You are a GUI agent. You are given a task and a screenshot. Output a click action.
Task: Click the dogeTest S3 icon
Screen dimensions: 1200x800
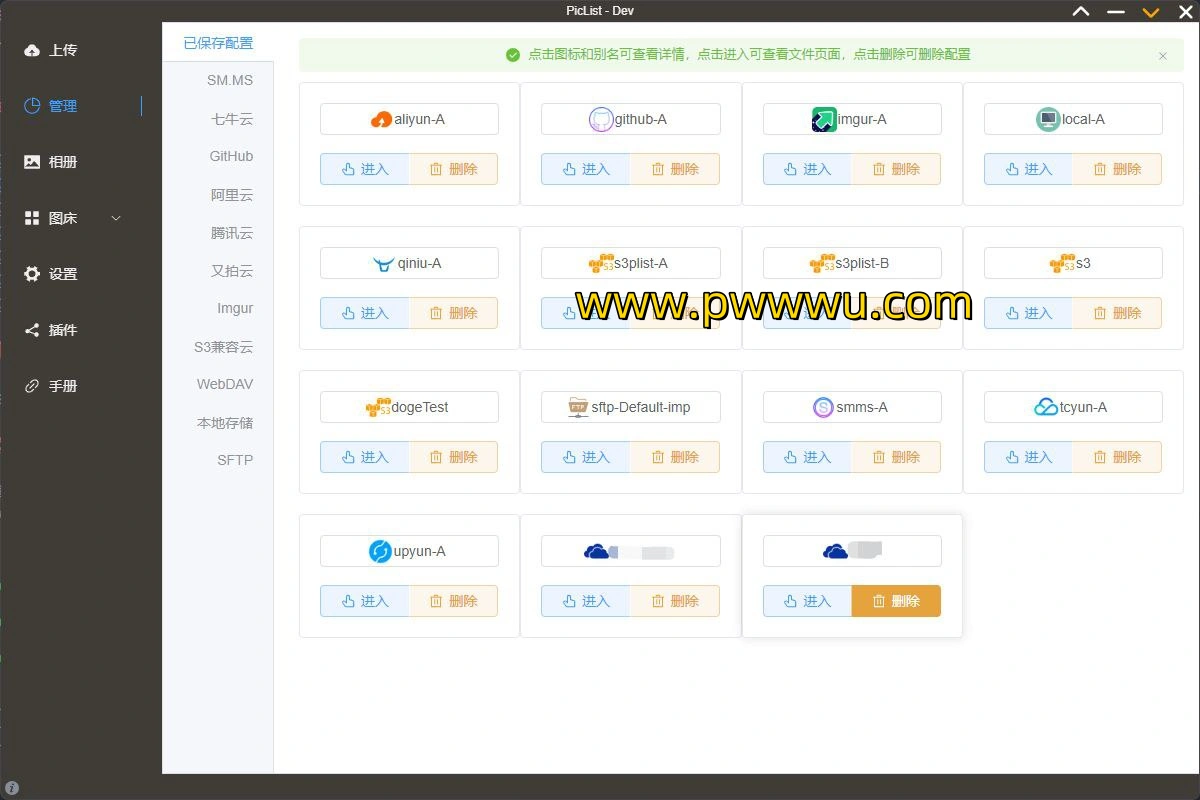[x=378, y=408]
